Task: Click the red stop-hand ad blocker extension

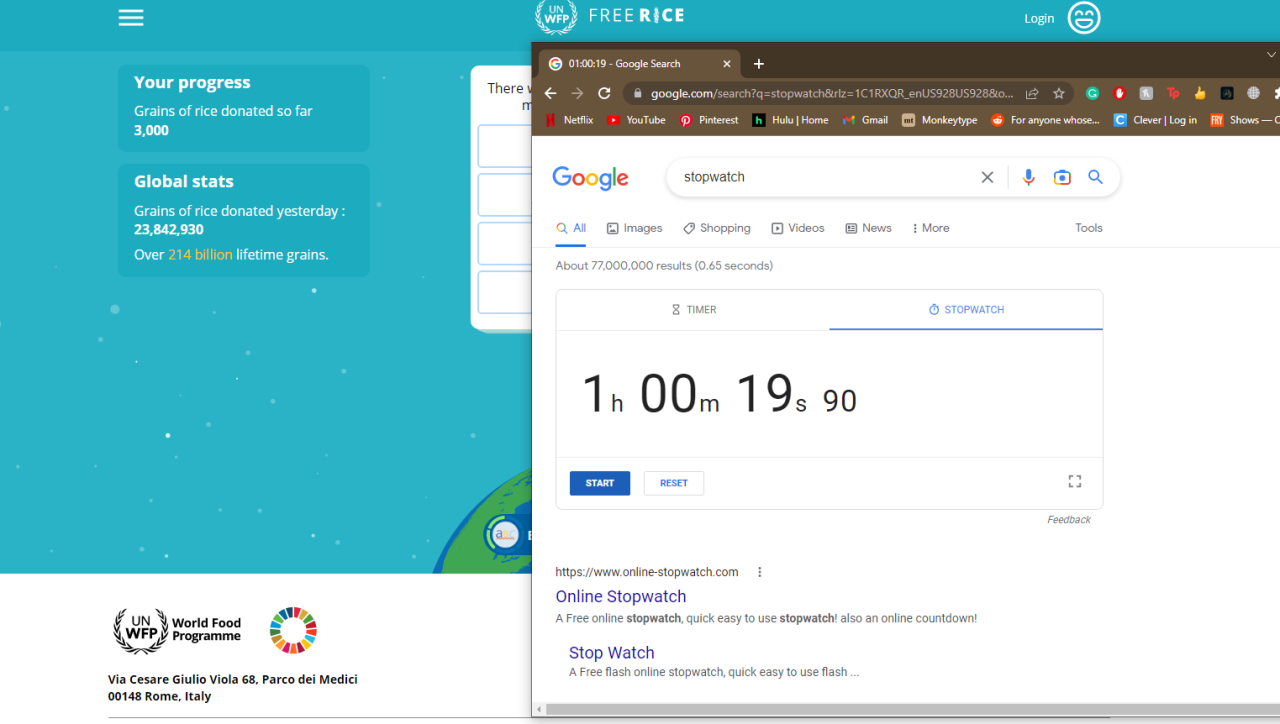Action: tap(1120, 93)
